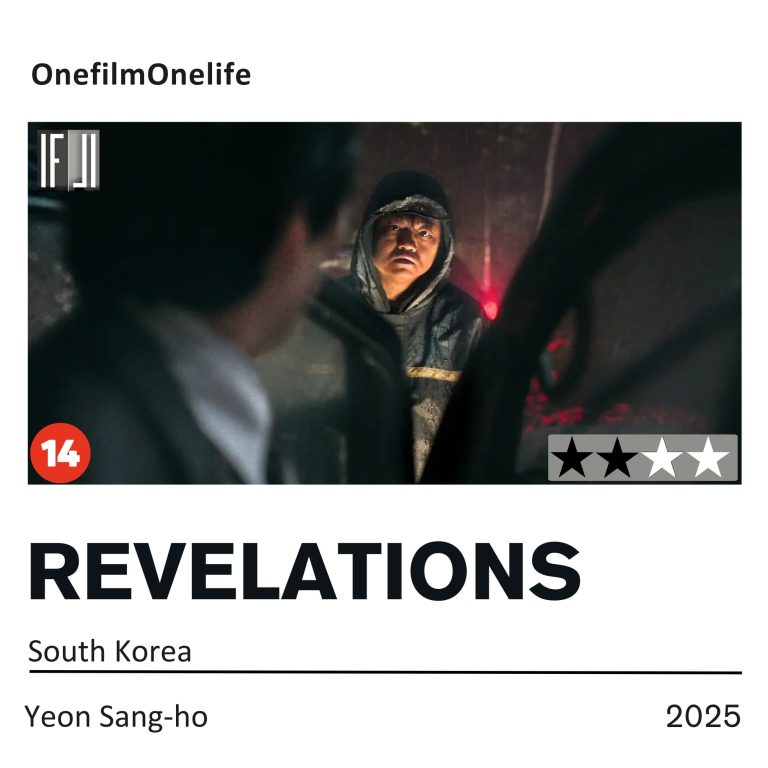Select the third white star
768x768 pixels.
click(662, 458)
